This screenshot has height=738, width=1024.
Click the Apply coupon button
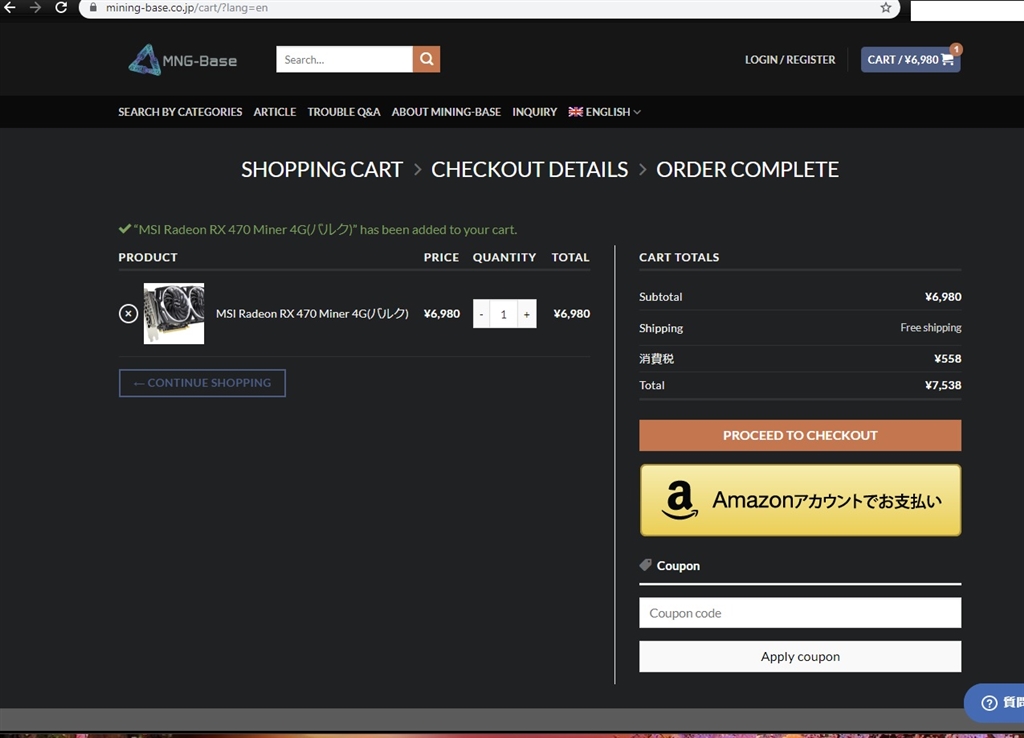pyautogui.click(x=800, y=656)
